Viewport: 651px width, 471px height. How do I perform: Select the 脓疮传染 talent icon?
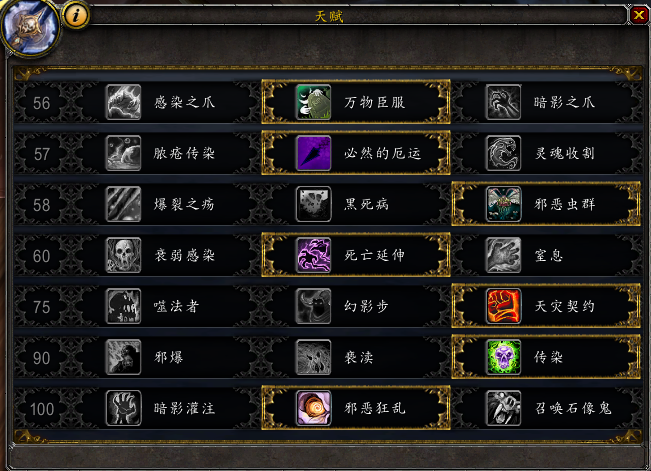click(123, 153)
